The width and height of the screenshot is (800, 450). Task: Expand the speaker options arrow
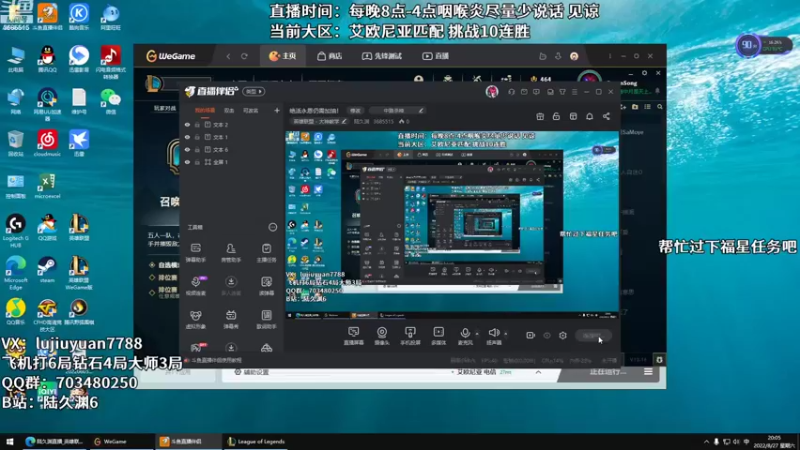coord(506,334)
